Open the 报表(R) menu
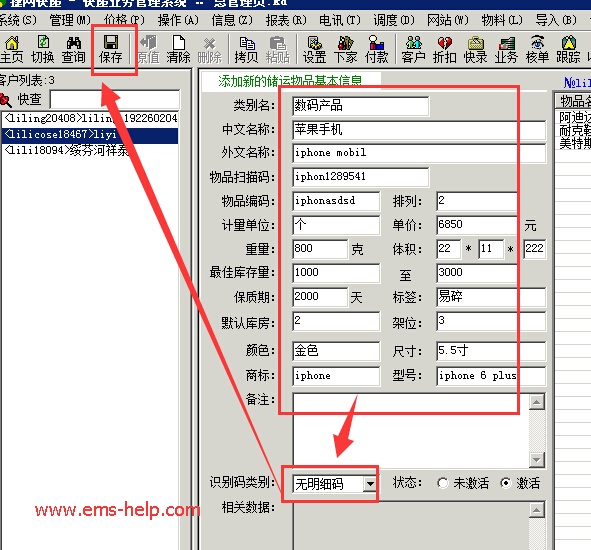Viewport: 591px width, 550px height. [x=286, y=20]
